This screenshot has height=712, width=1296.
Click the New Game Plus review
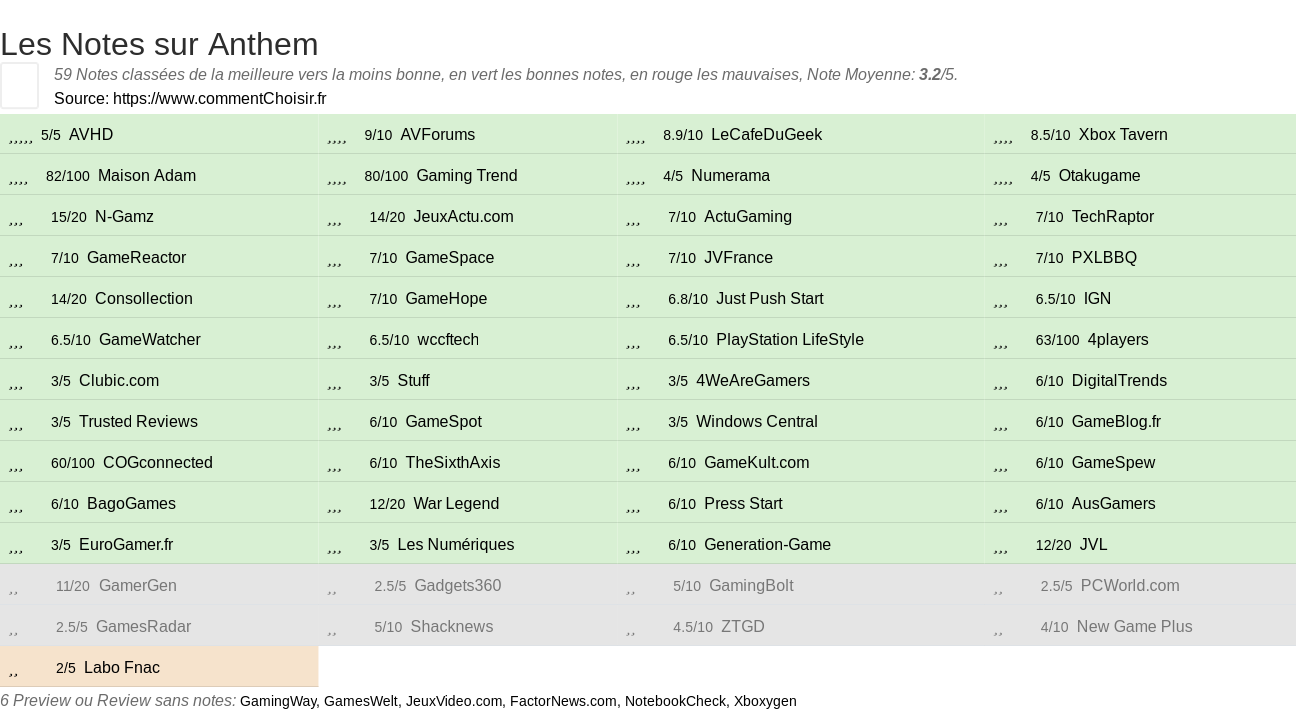pos(1134,627)
